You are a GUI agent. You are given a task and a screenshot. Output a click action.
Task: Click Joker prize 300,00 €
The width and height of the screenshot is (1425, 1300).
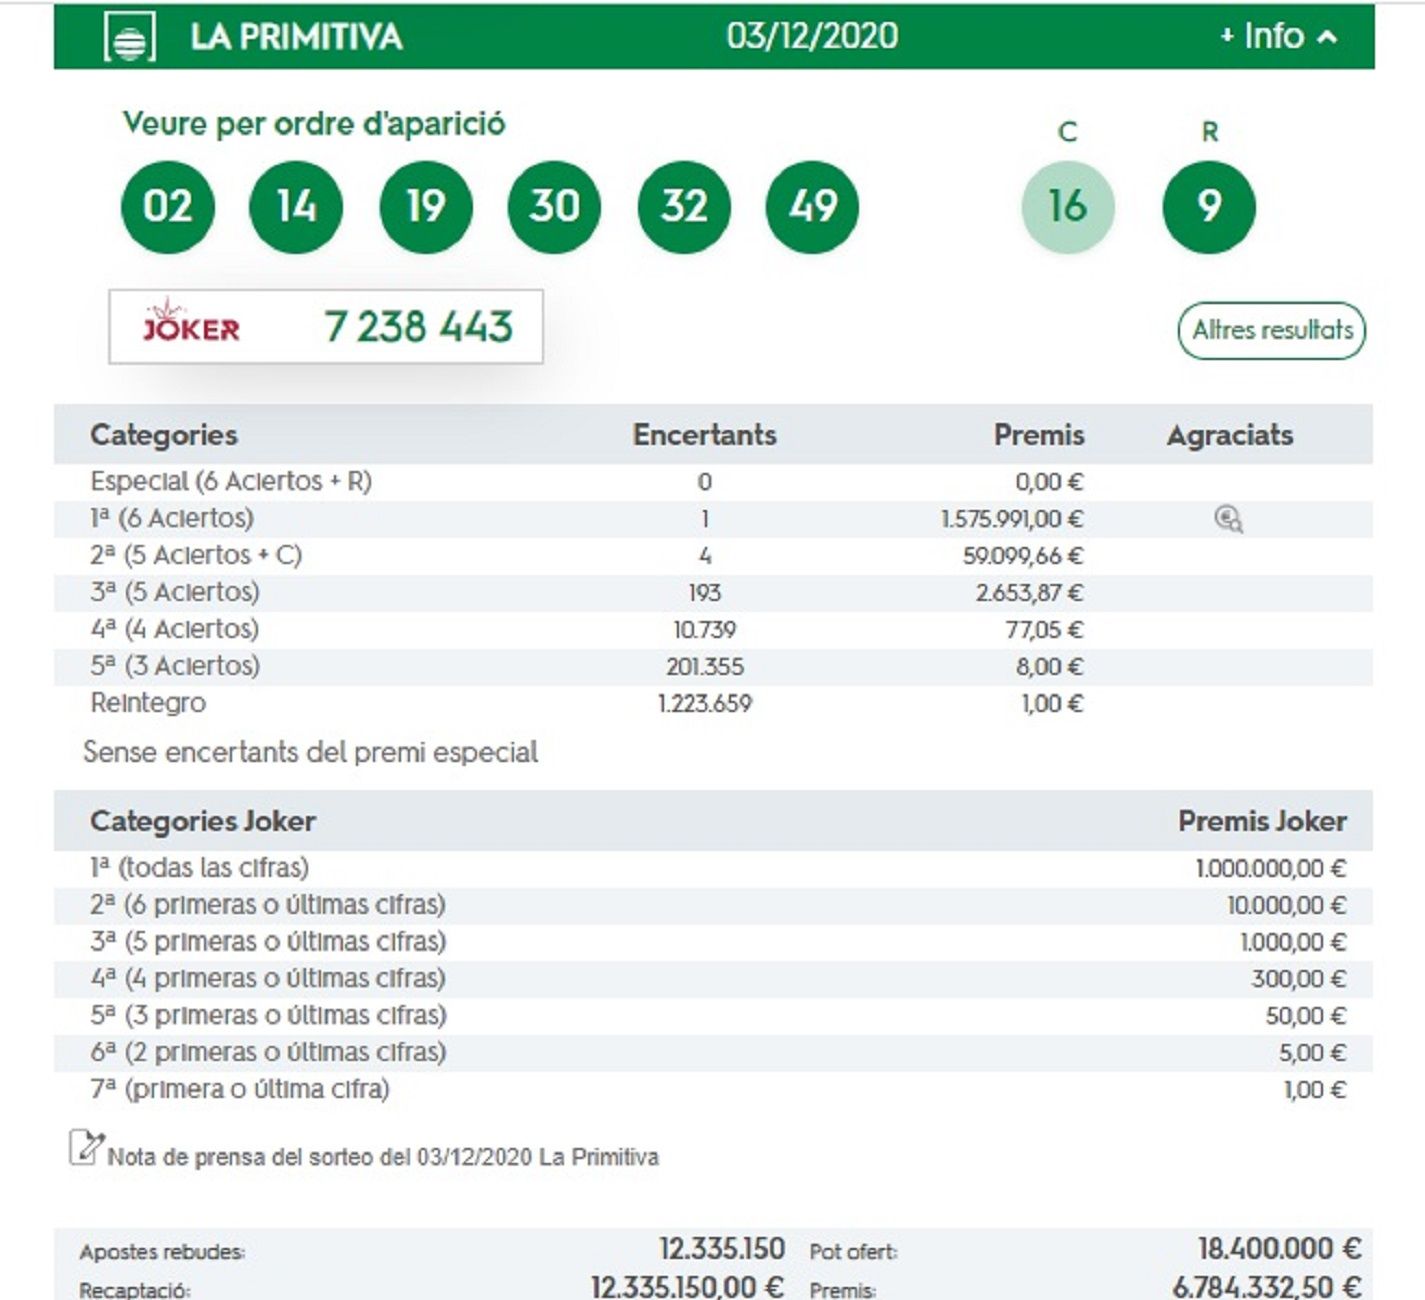pos(1299,979)
